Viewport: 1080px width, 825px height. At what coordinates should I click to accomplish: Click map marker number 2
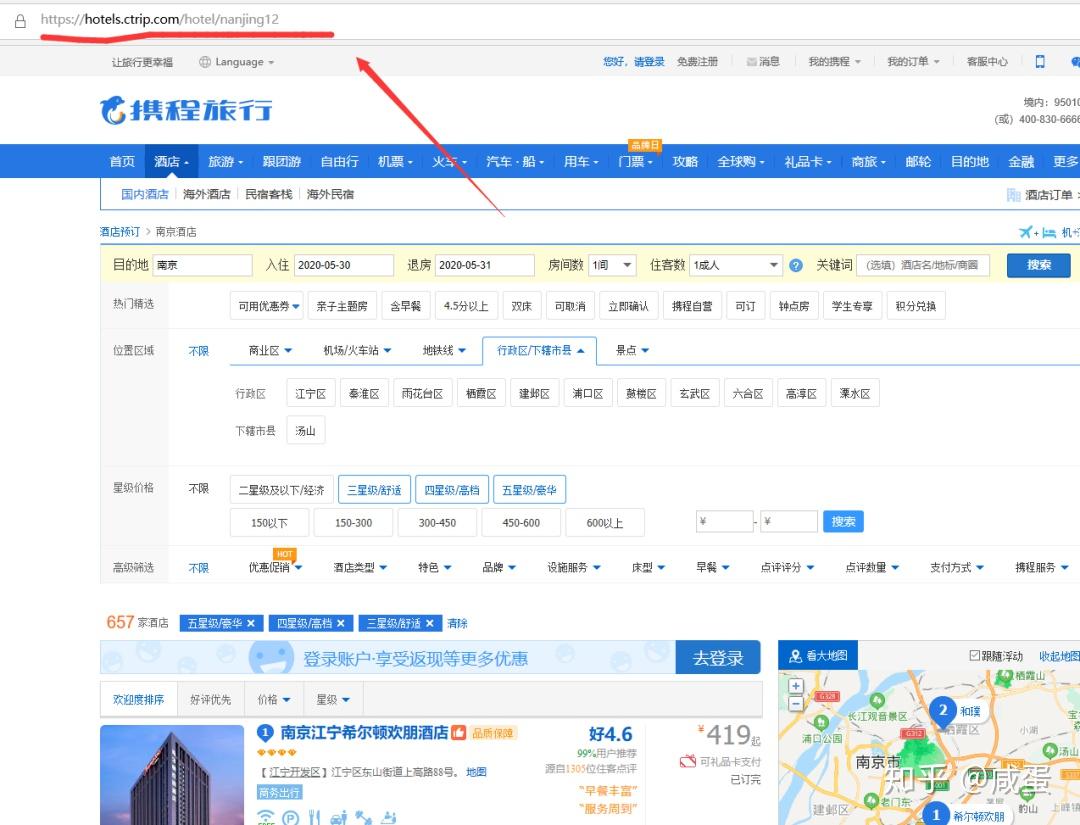coord(943,710)
